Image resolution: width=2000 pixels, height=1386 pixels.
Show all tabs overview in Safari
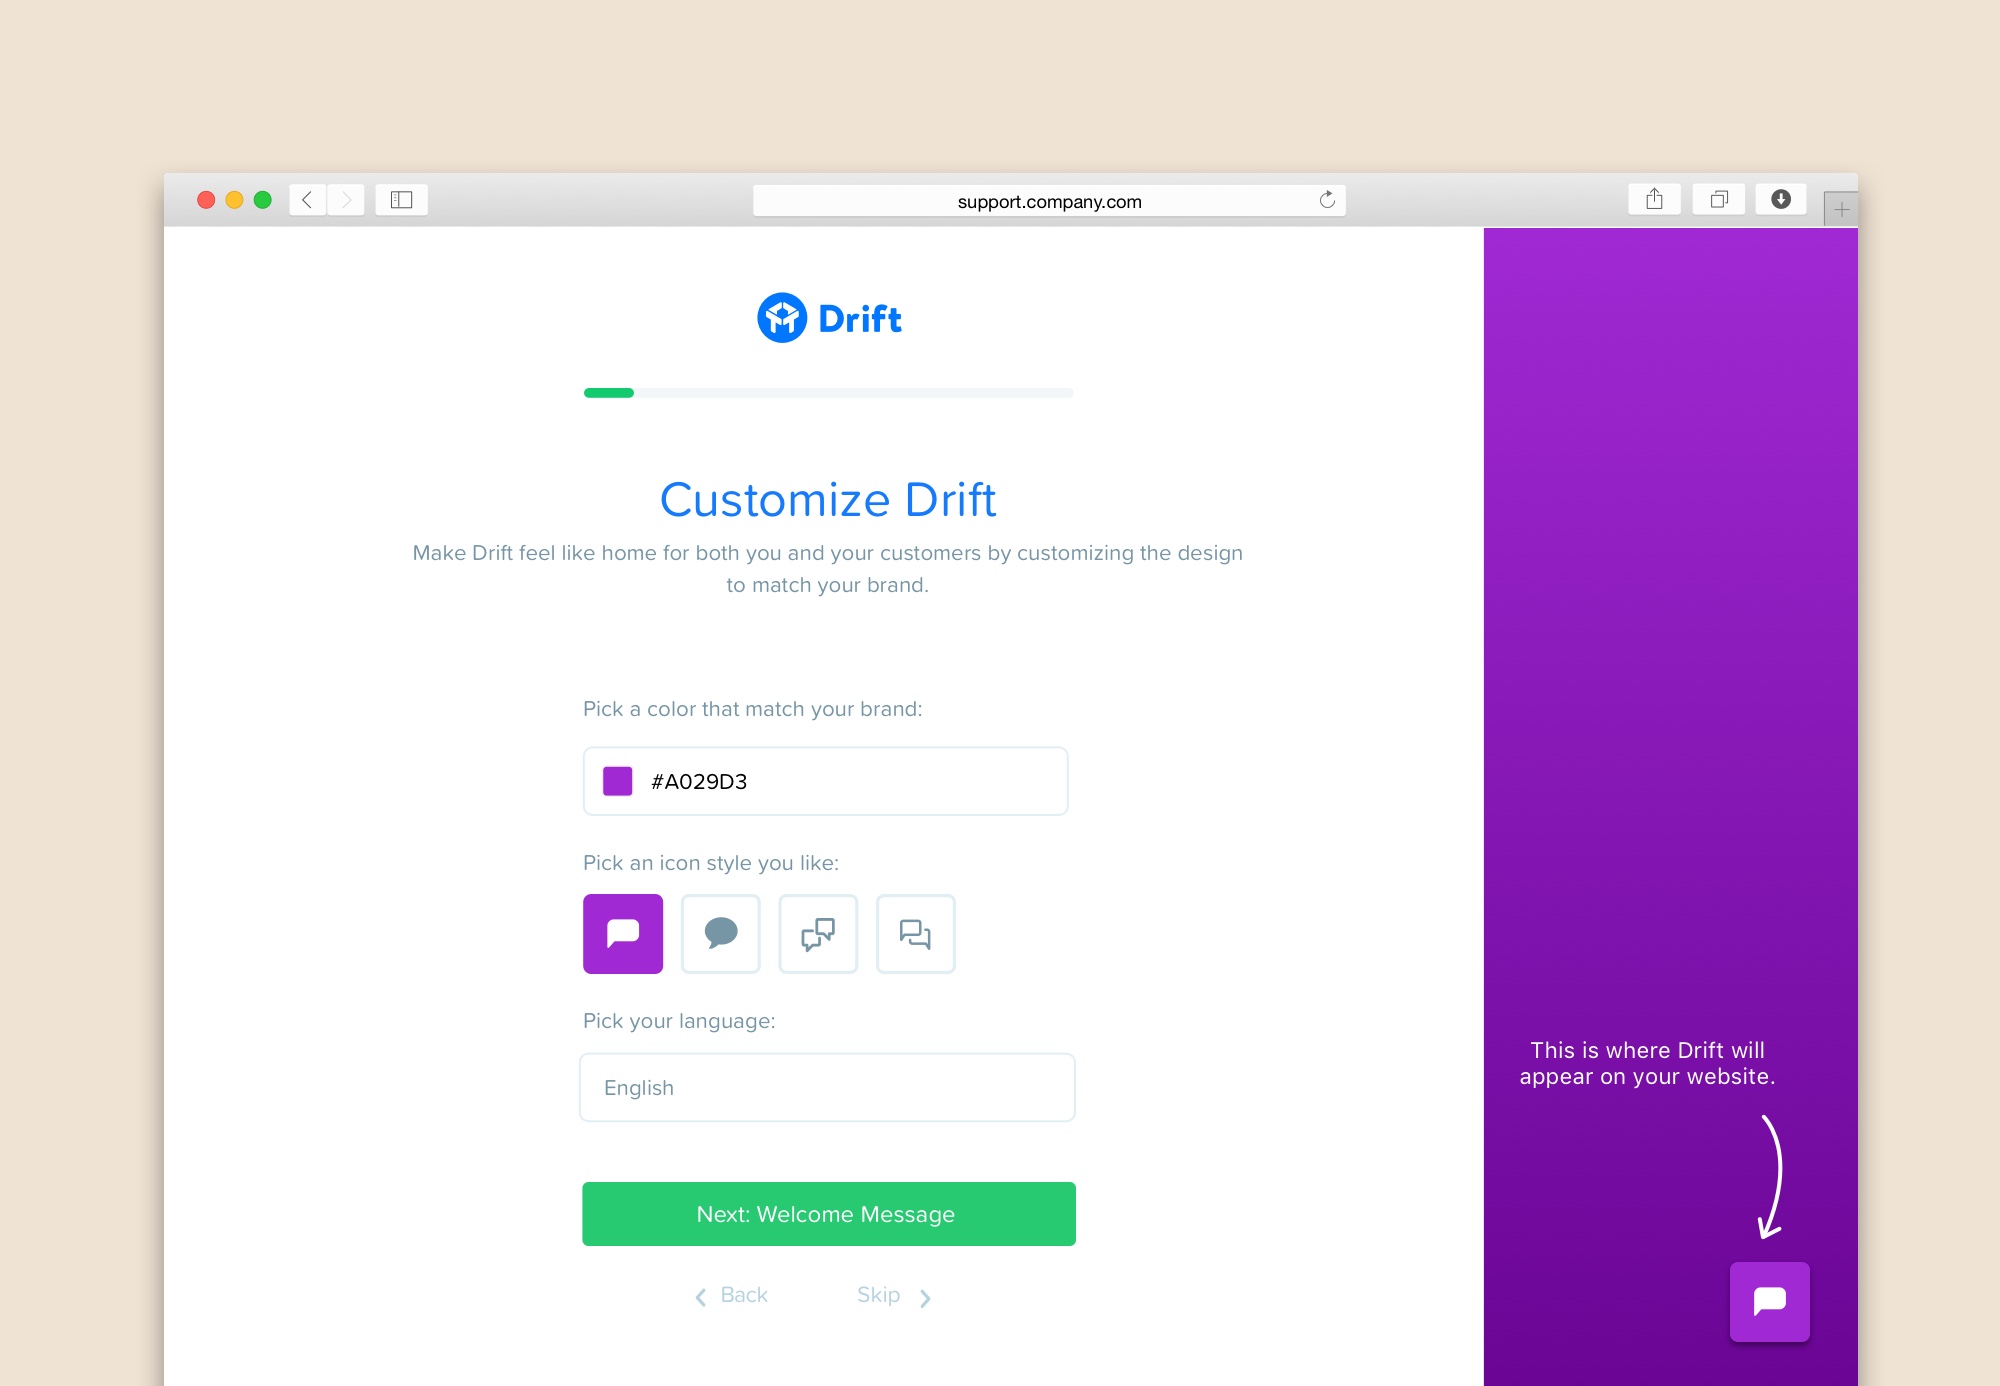click(x=1718, y=199)
